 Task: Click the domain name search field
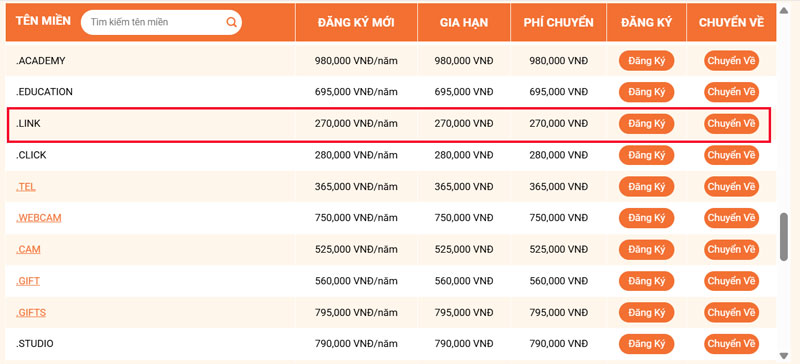coord(161,22)
